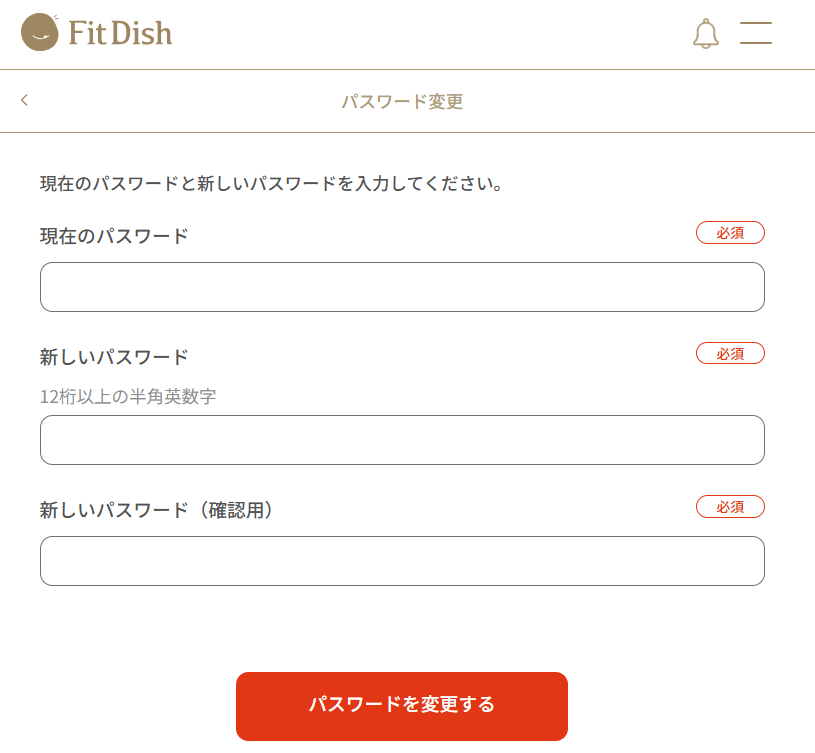Open the hamburger menu
The width and height of the screenshot is (815, 753).
click(756, 33)
